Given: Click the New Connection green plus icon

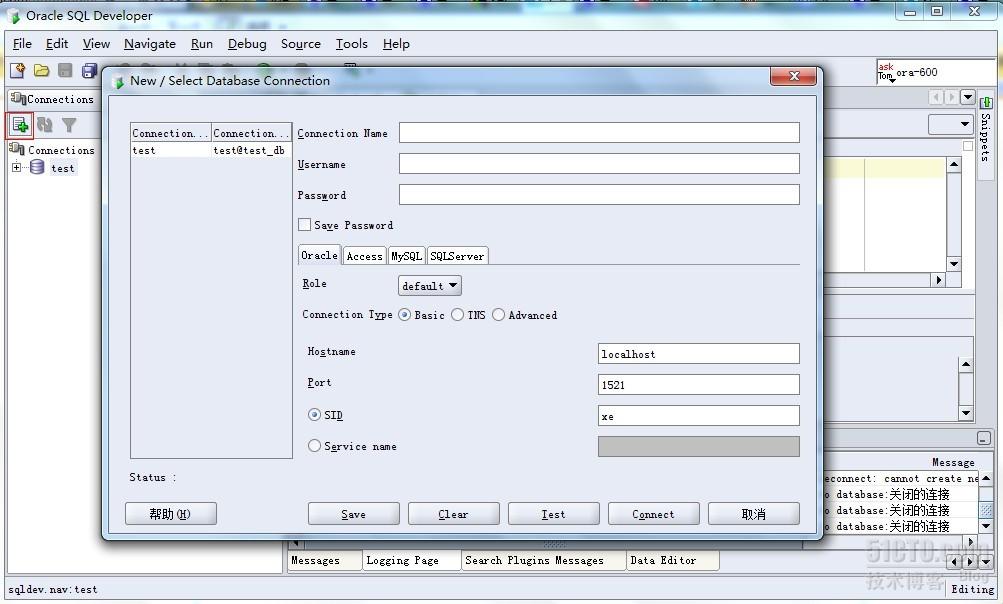Looking at the screenshot, I should click(20, 125).
